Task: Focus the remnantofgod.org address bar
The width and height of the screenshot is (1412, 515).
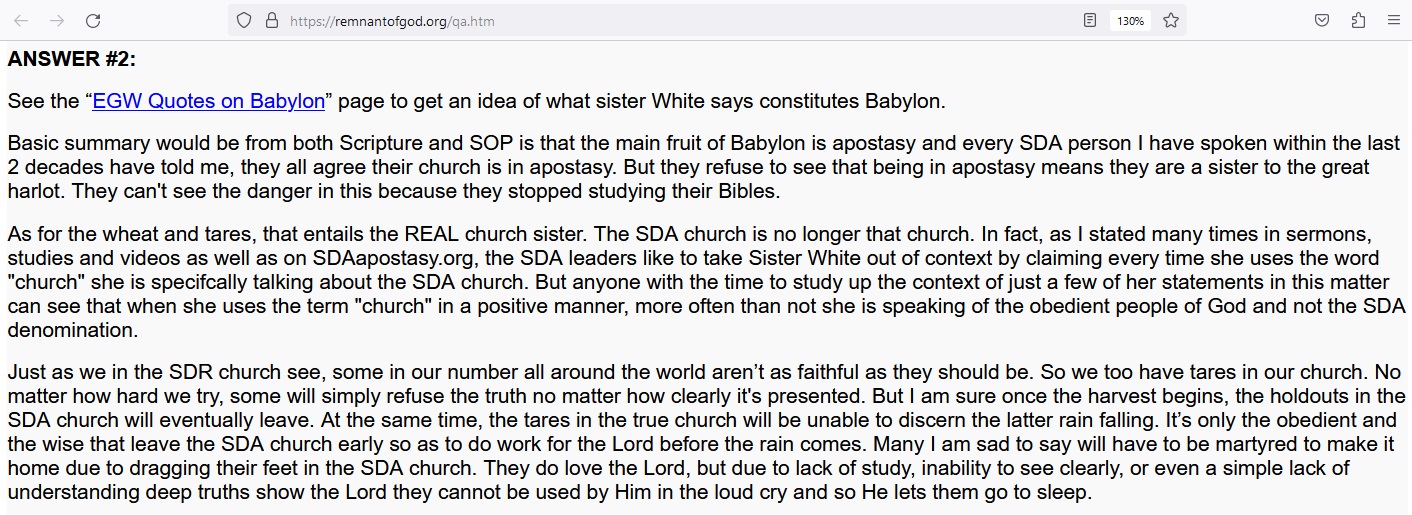Action: pos(680,20)
